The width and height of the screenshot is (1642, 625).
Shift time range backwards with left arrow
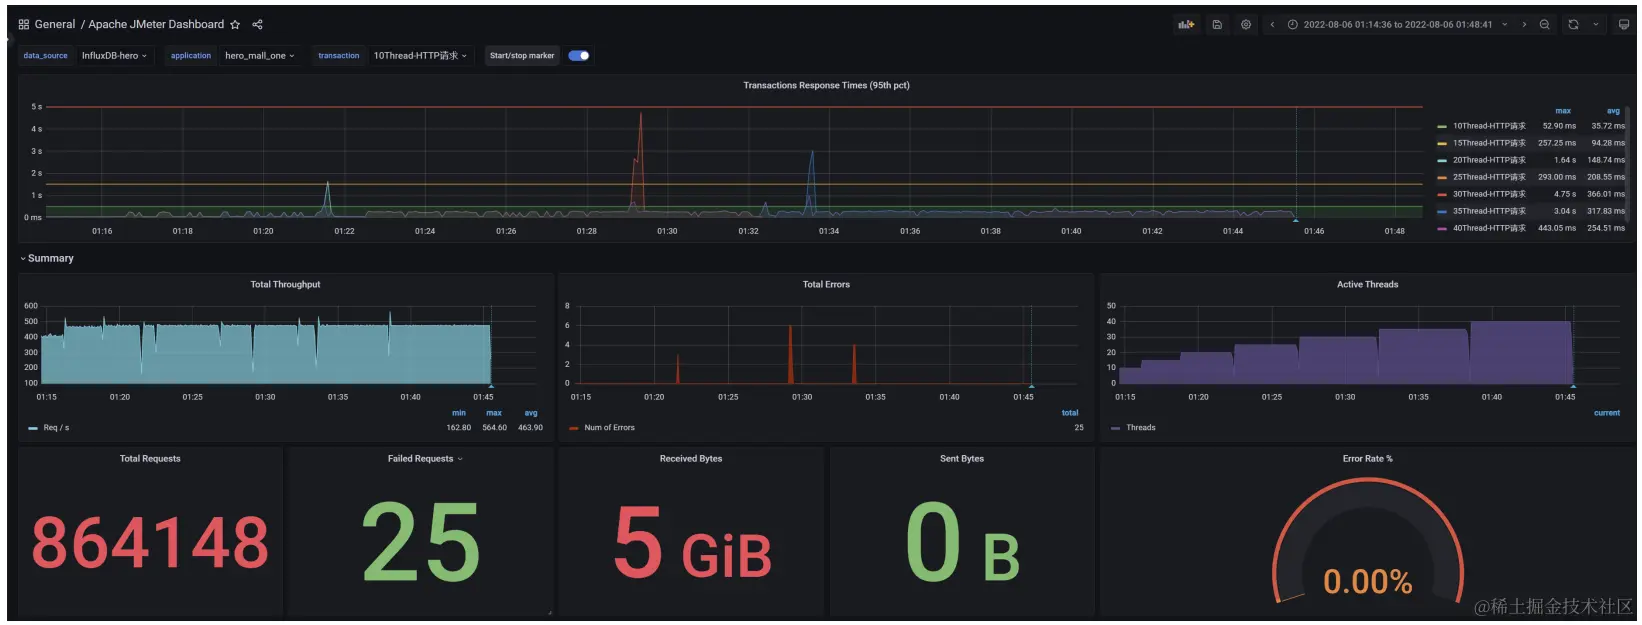point(1272,24)
